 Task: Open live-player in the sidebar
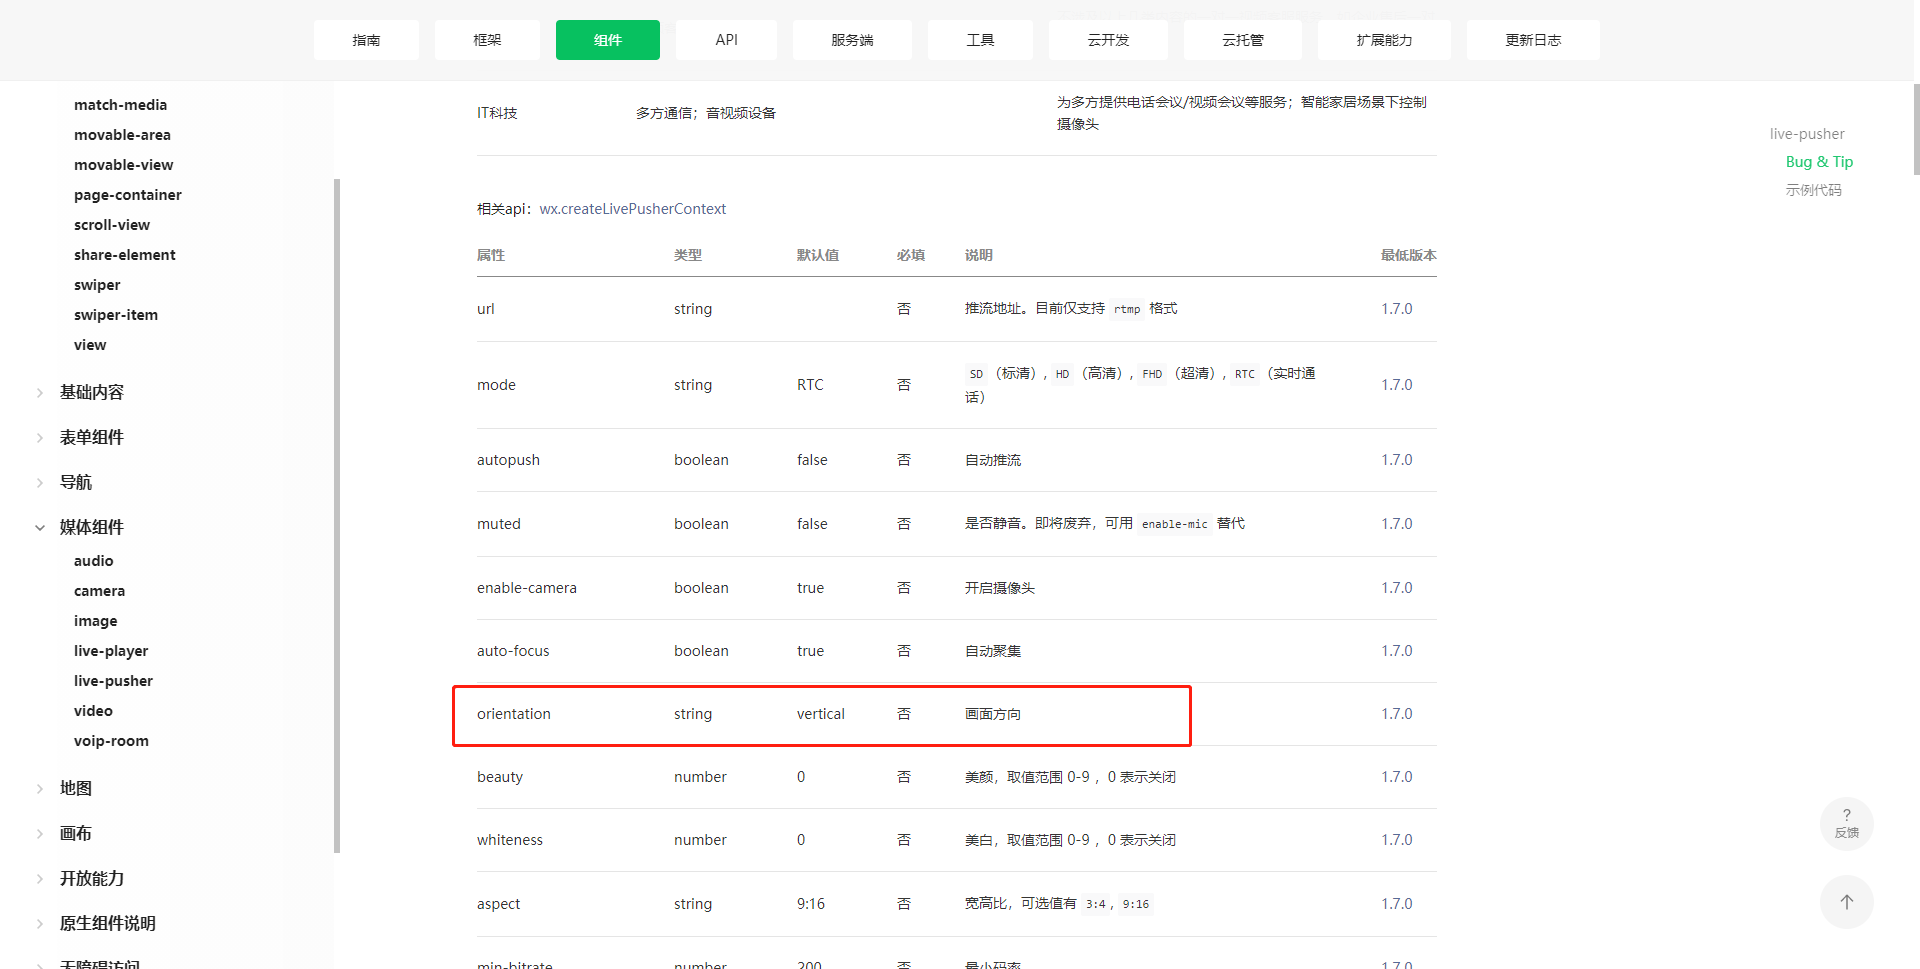pyautogui.click(x=110, y=651)
